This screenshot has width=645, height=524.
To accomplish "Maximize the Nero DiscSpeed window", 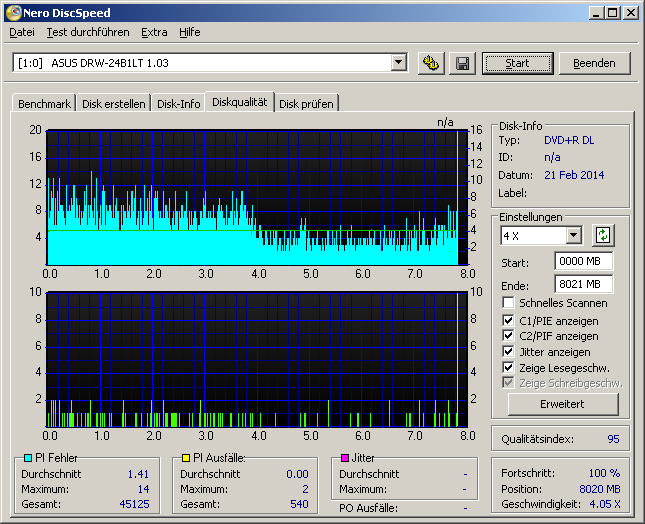I will (612, 13).
